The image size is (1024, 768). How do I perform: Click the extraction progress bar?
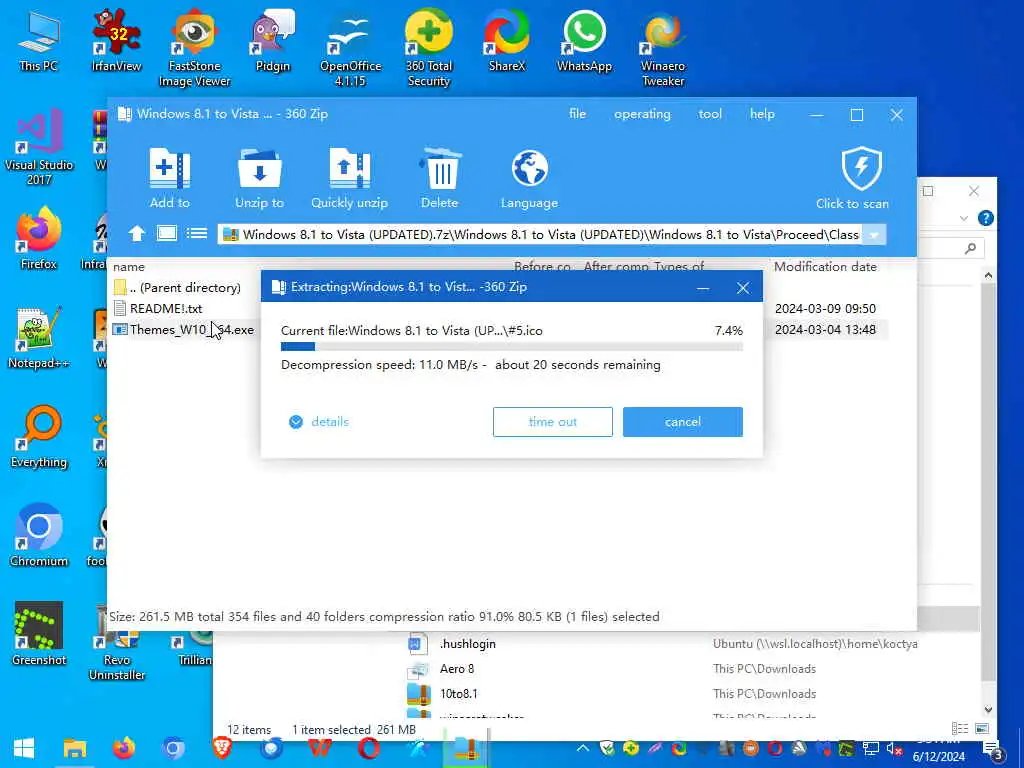511,347
